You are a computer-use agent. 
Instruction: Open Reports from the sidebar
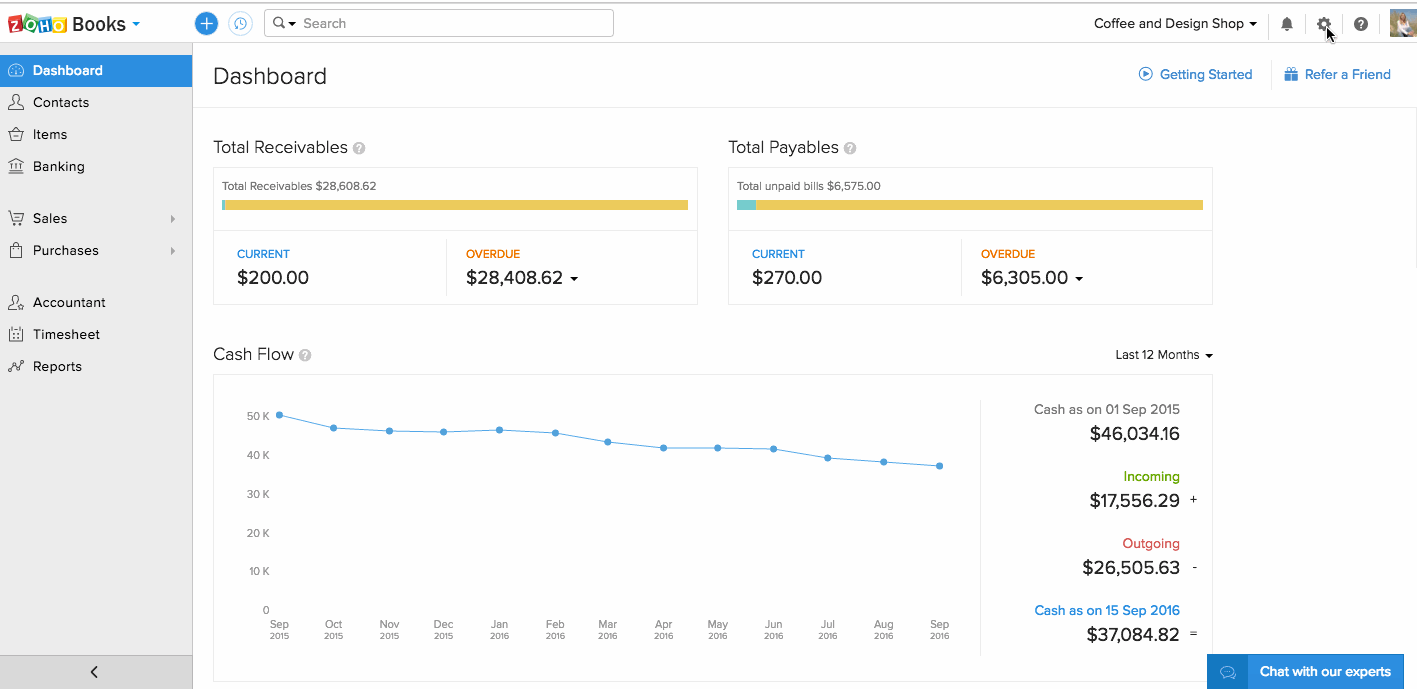[x=57, y=367]
